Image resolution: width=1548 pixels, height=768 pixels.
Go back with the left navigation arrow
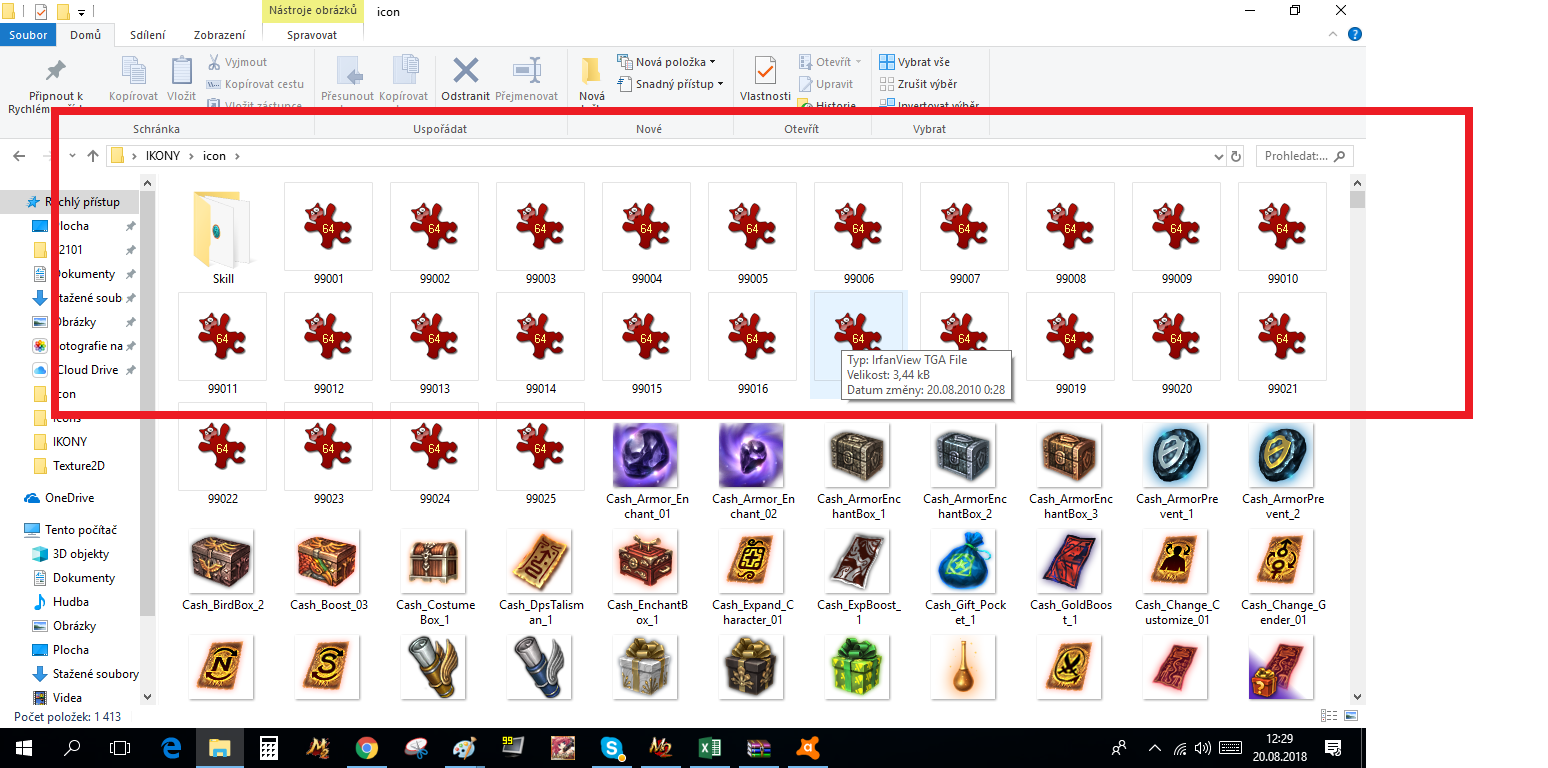pyautogui.click(x=19, y=156)
